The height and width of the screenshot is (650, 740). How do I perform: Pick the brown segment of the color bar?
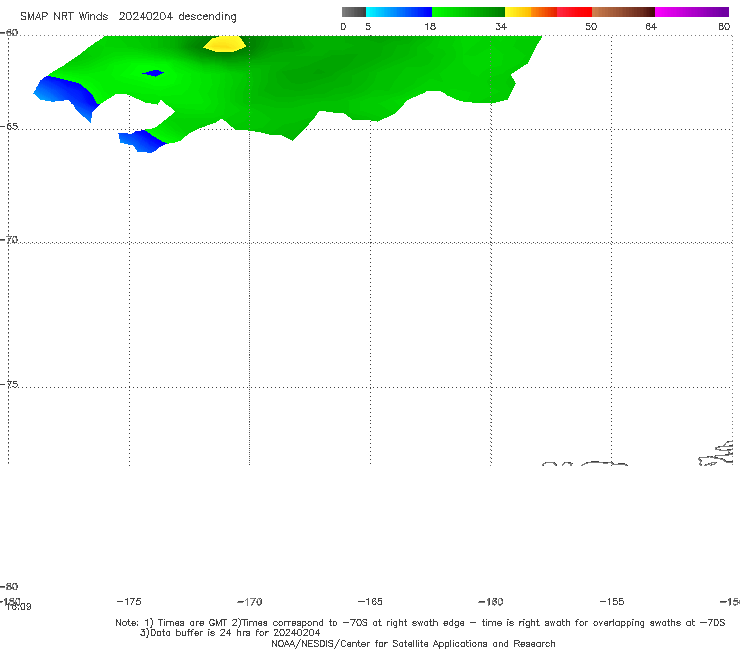click(x=623, y=12)
